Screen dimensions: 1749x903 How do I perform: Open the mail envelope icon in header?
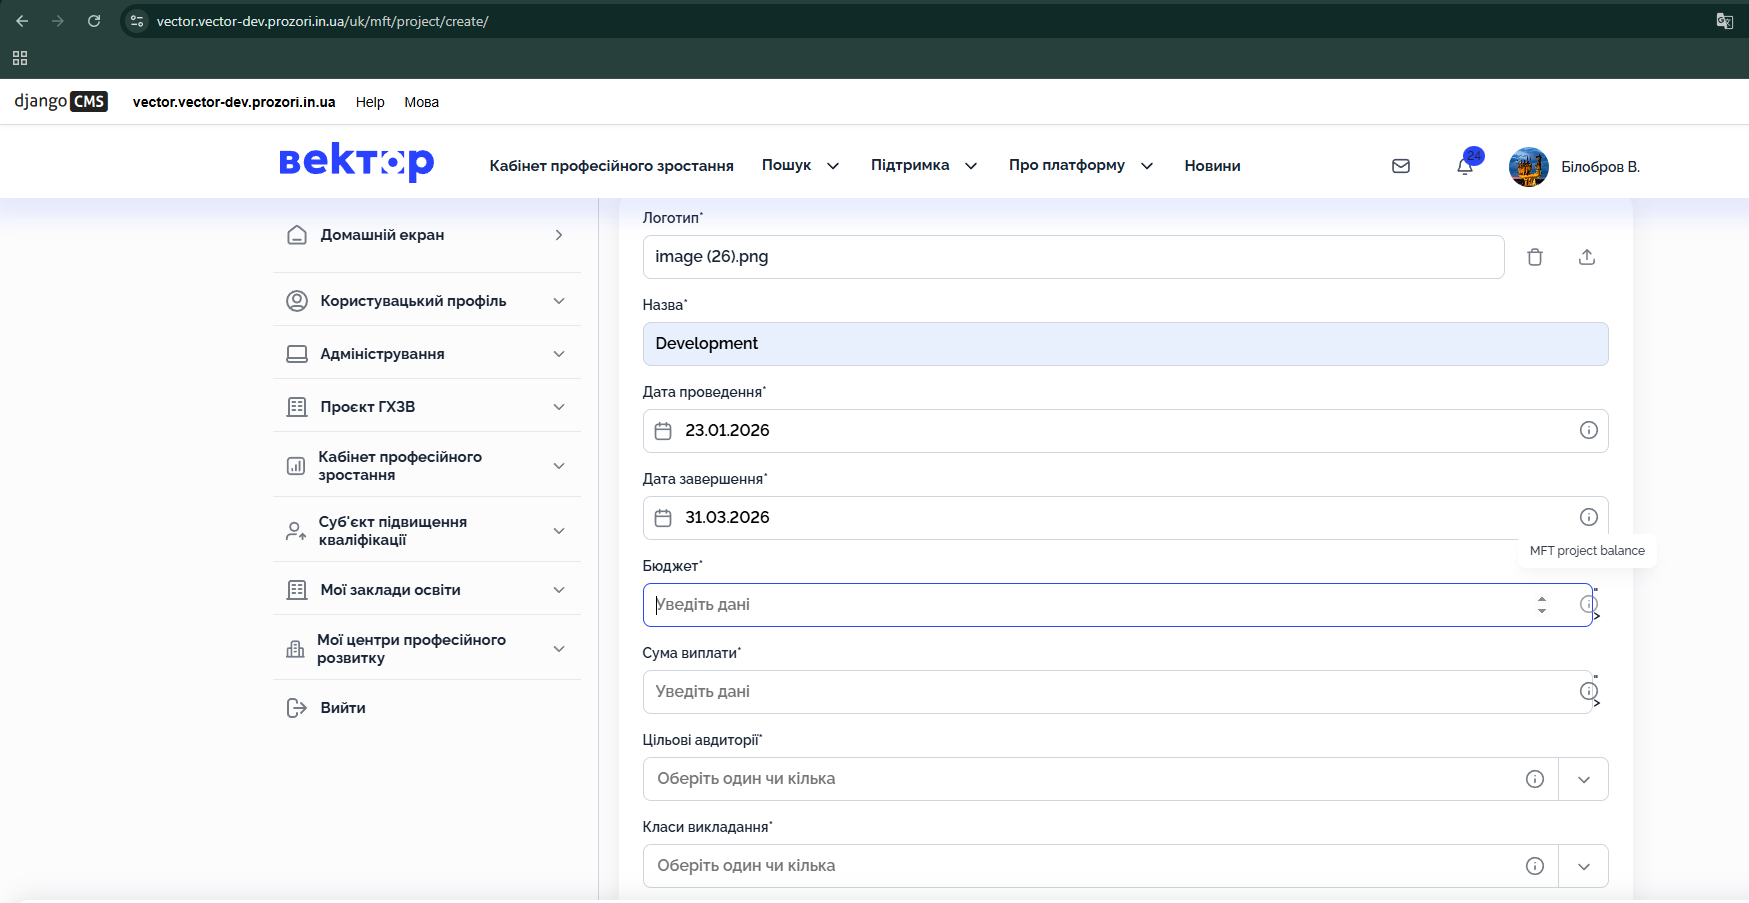(1400, 166)
